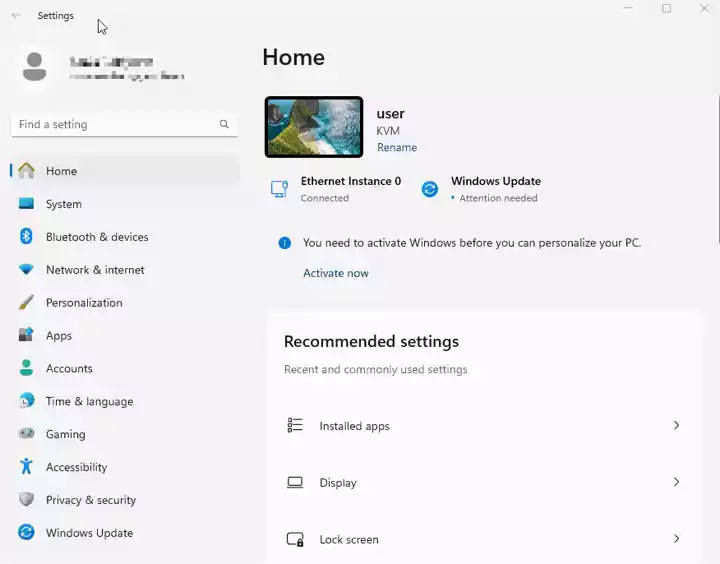Expand Display chevron arrow

[676, 482]
